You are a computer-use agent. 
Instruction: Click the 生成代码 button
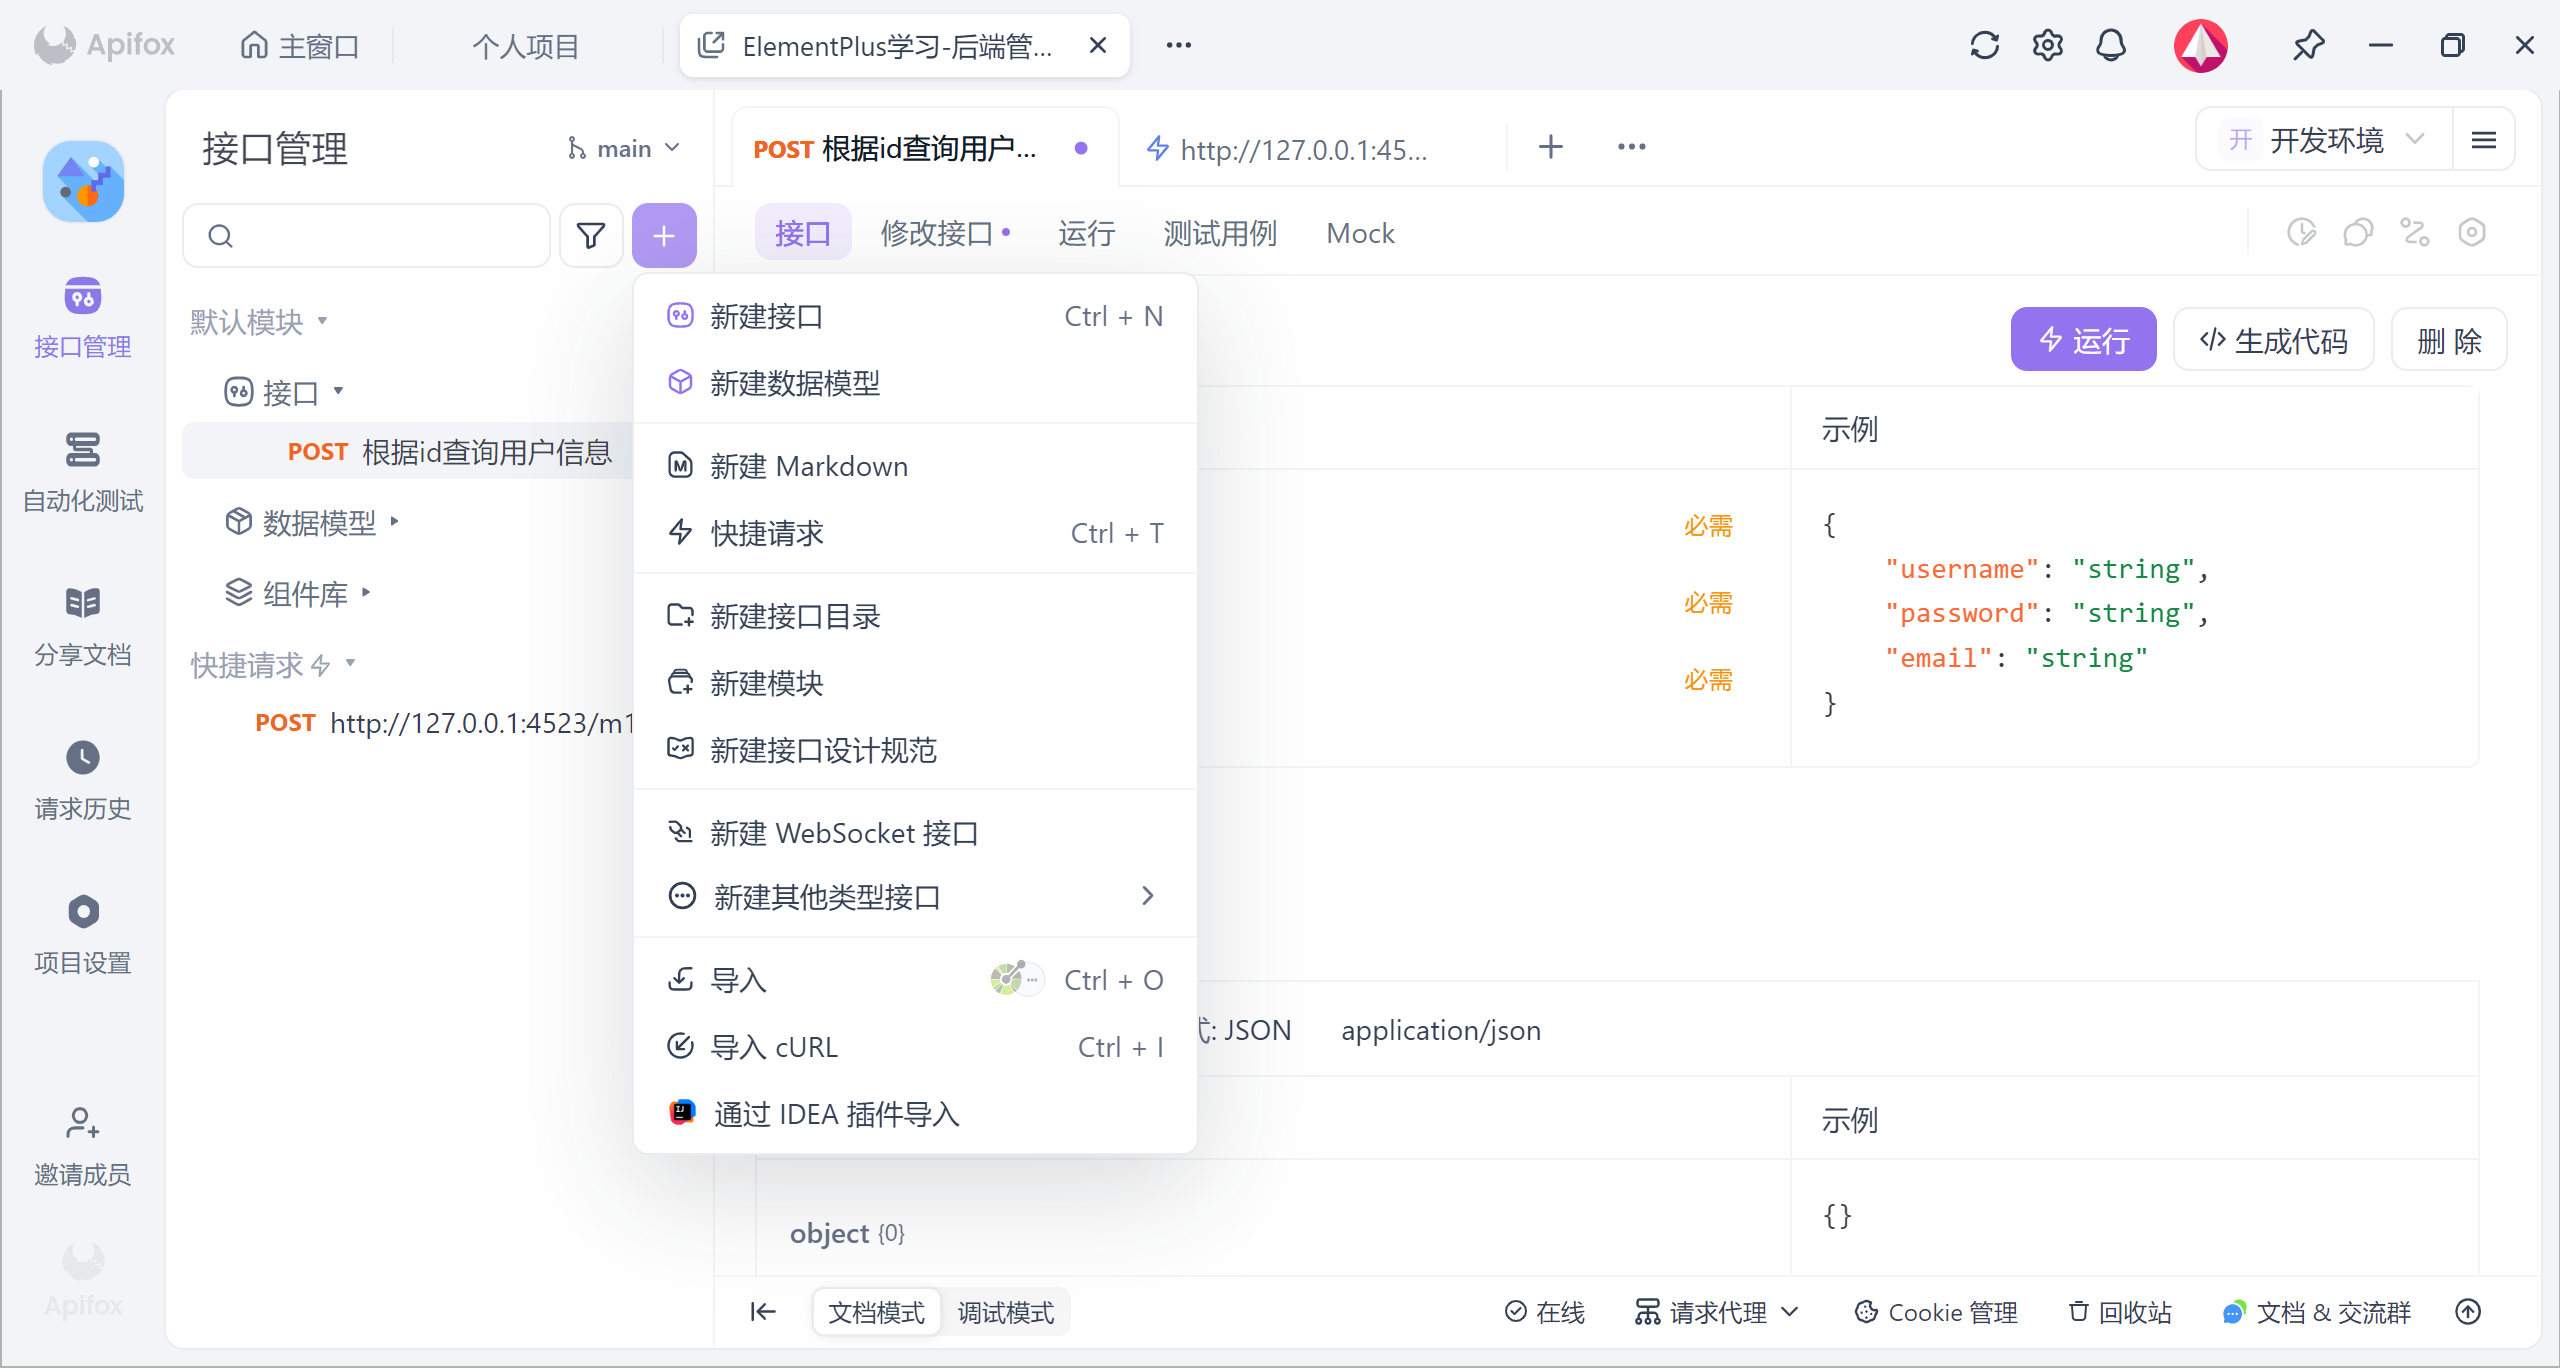tap(2273, 340)
